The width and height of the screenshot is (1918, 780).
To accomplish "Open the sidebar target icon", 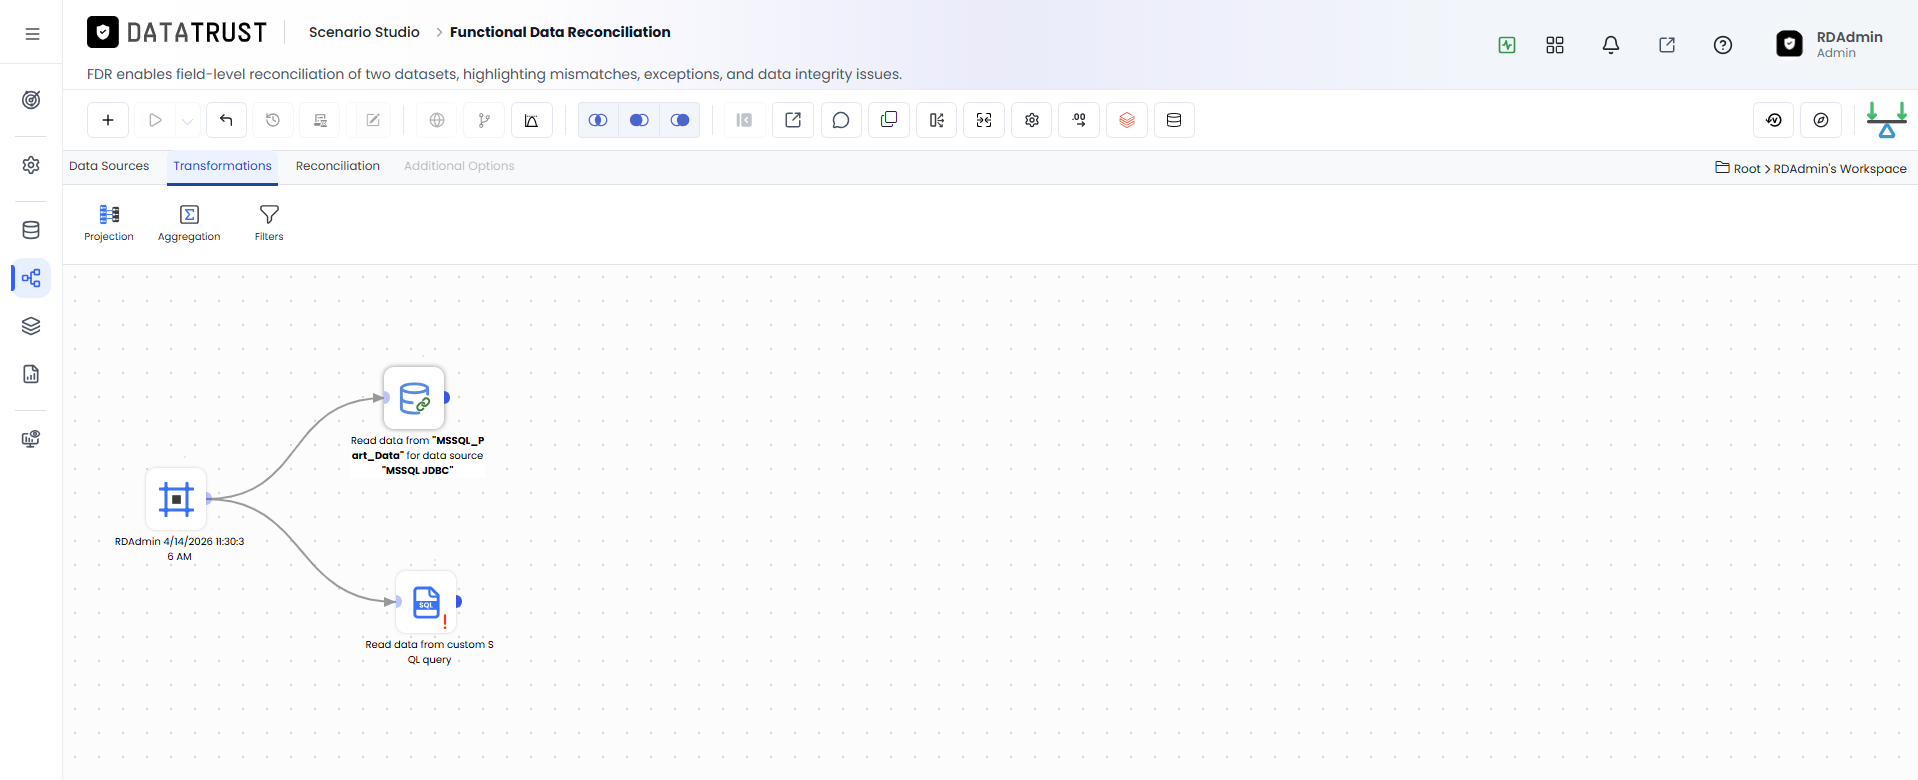I will [31, 100].
